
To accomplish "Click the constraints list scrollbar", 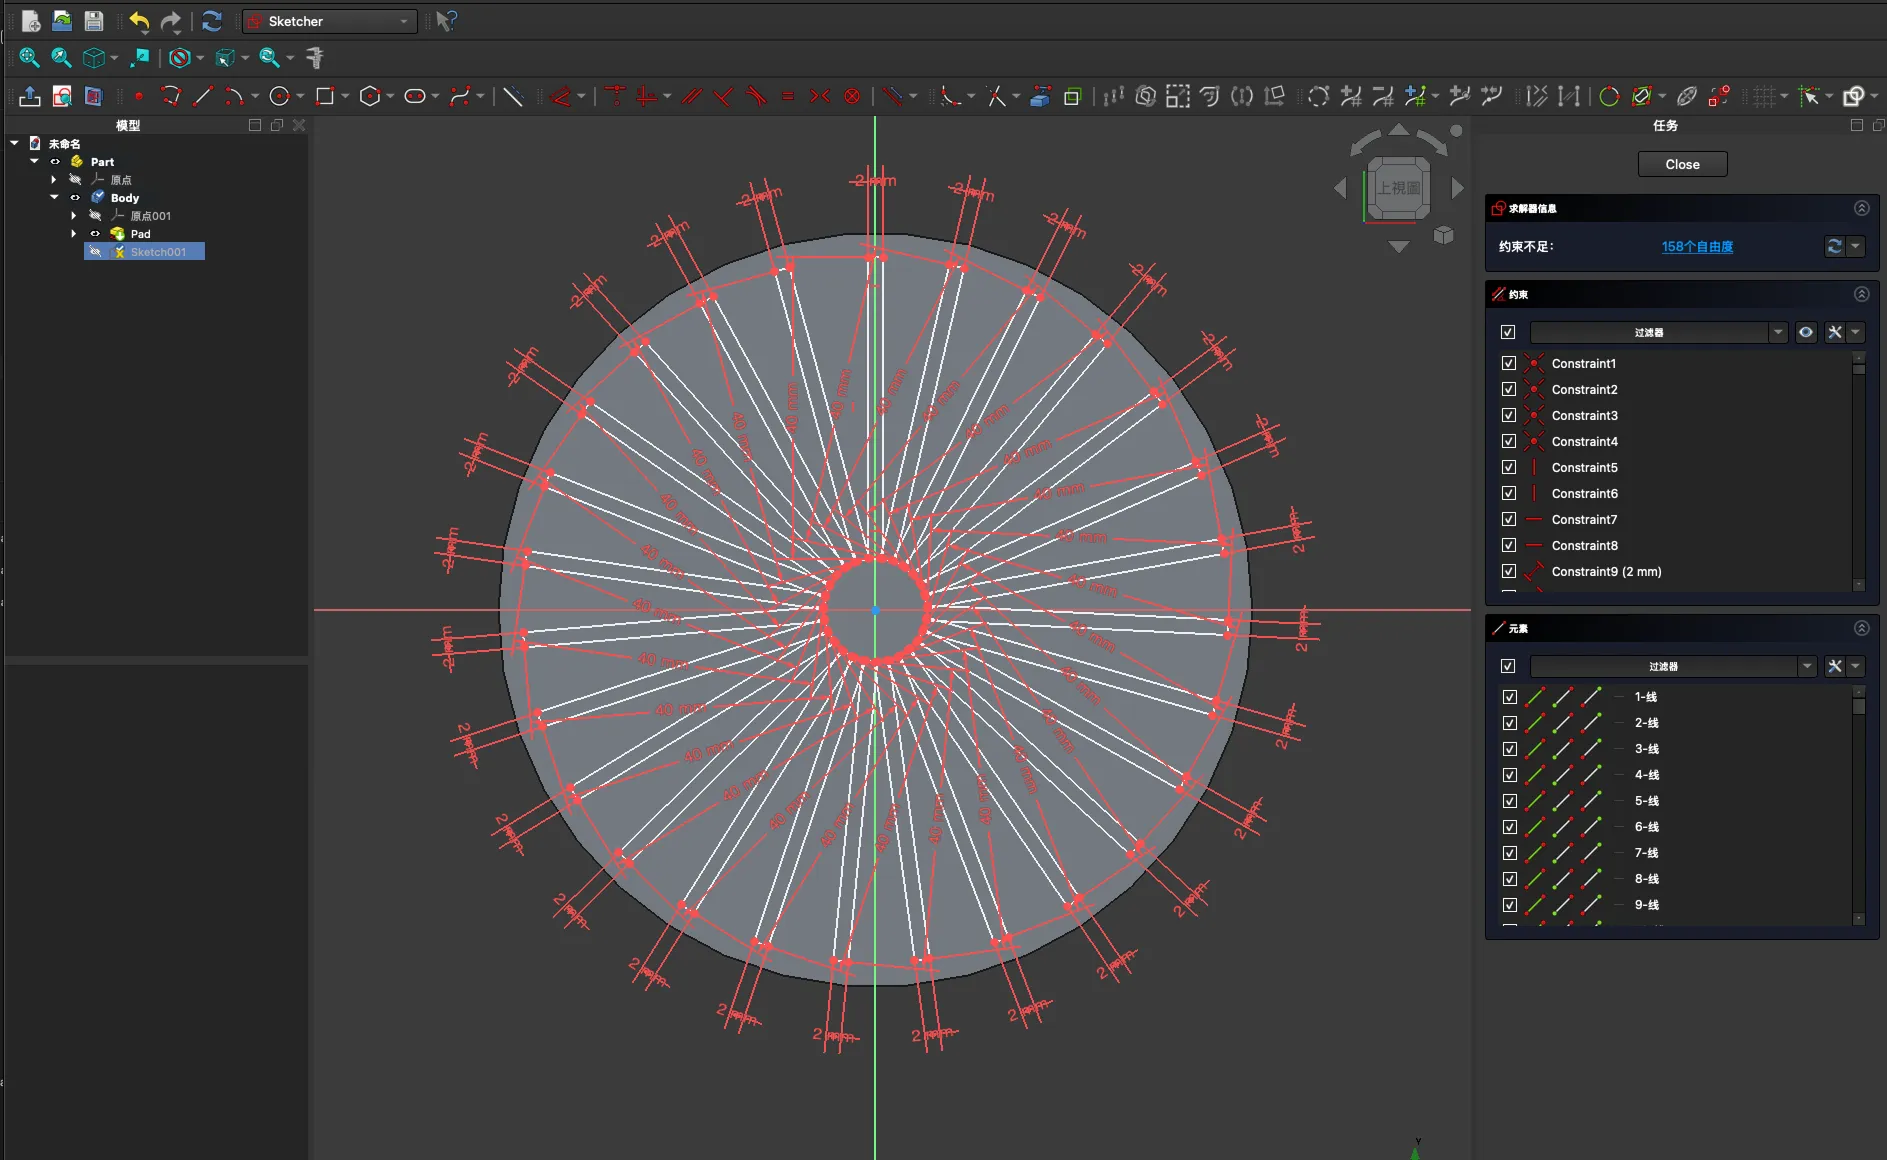I will [1858, 470].
